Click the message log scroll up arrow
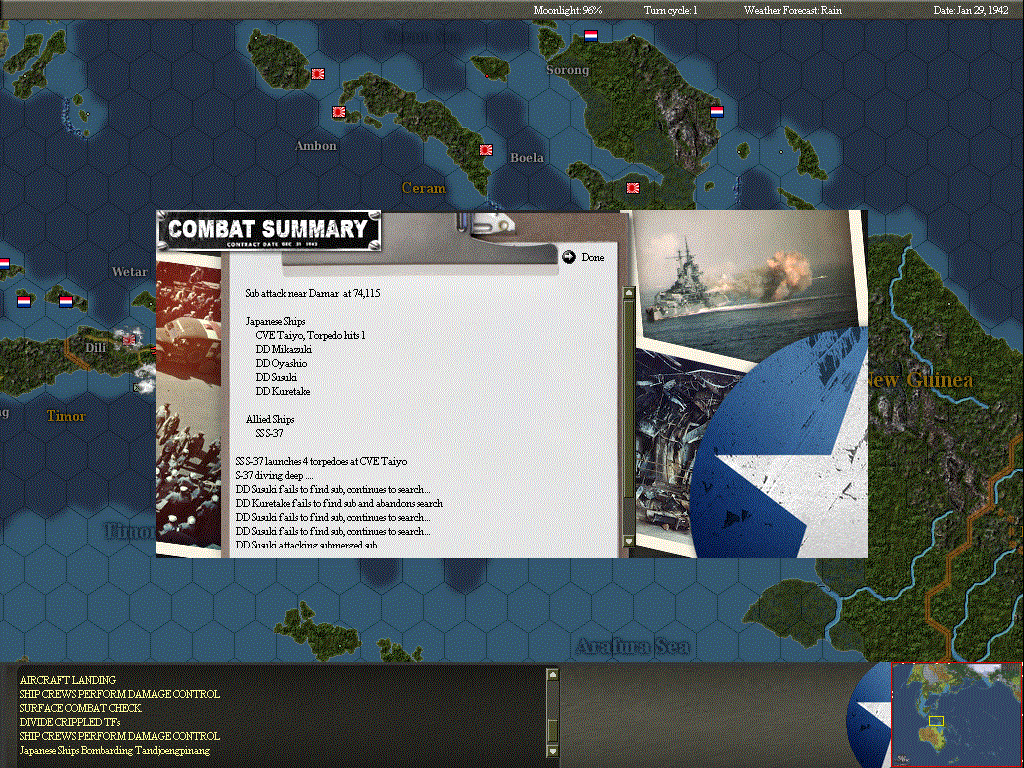 click(552, 675)
